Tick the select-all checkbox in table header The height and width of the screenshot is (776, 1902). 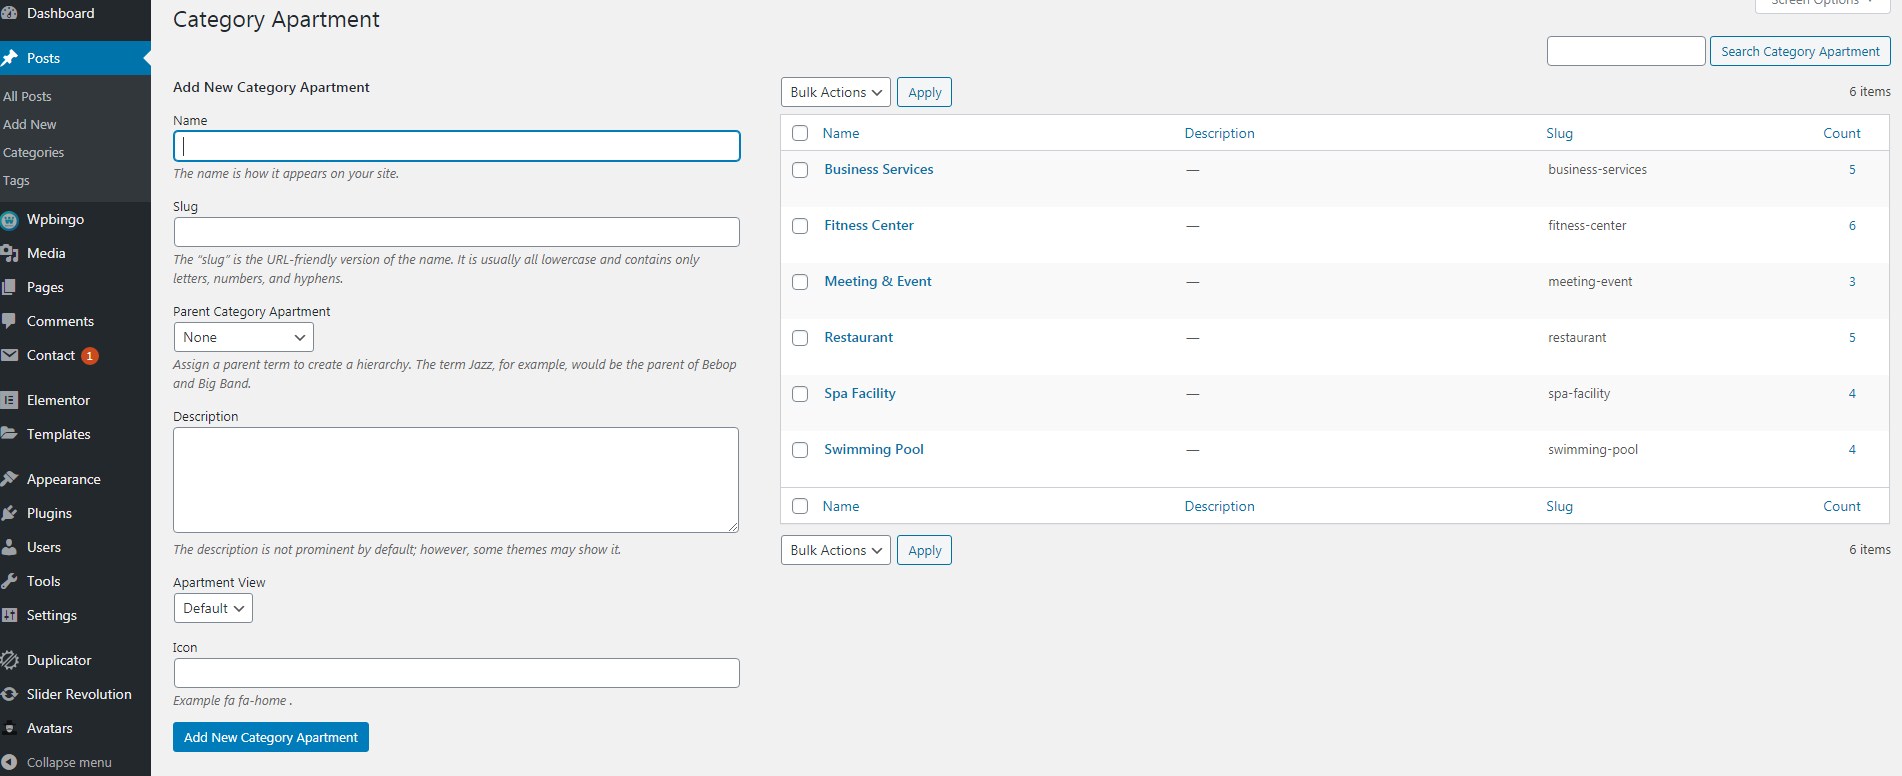point(800,133)
